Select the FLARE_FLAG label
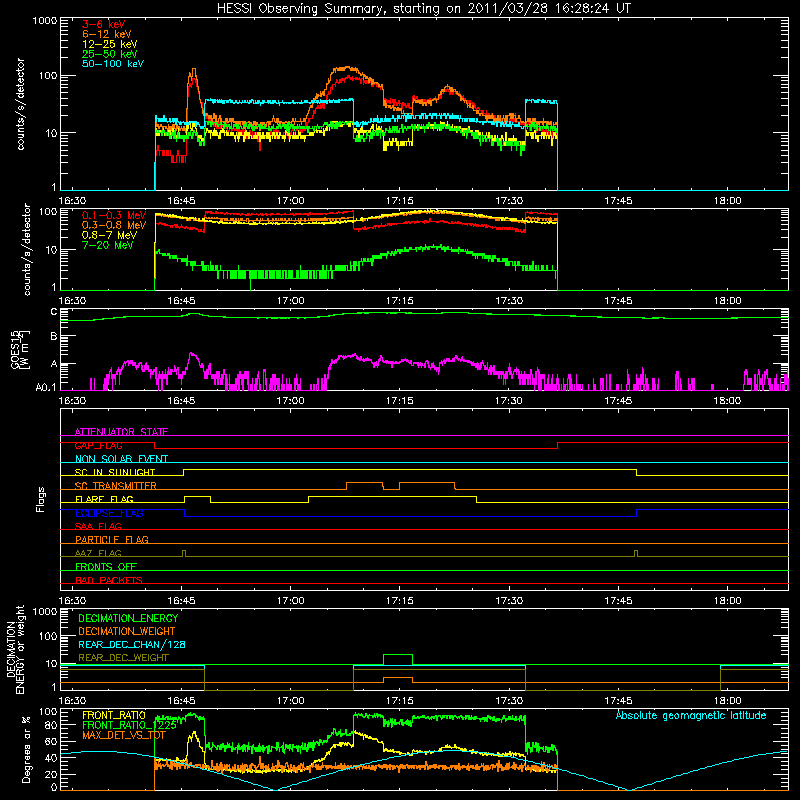The width and height of the screenshot is (800, 800). [104, 499]
